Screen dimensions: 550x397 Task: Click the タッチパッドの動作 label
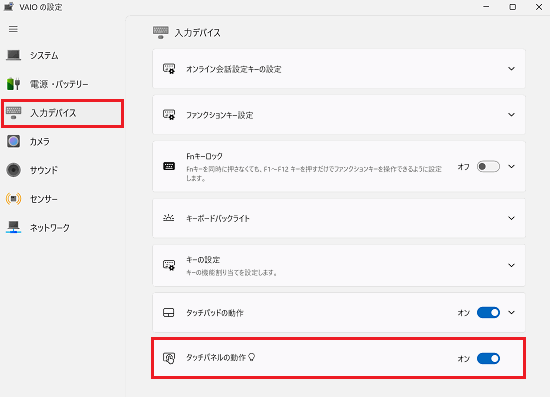point(215,313)
